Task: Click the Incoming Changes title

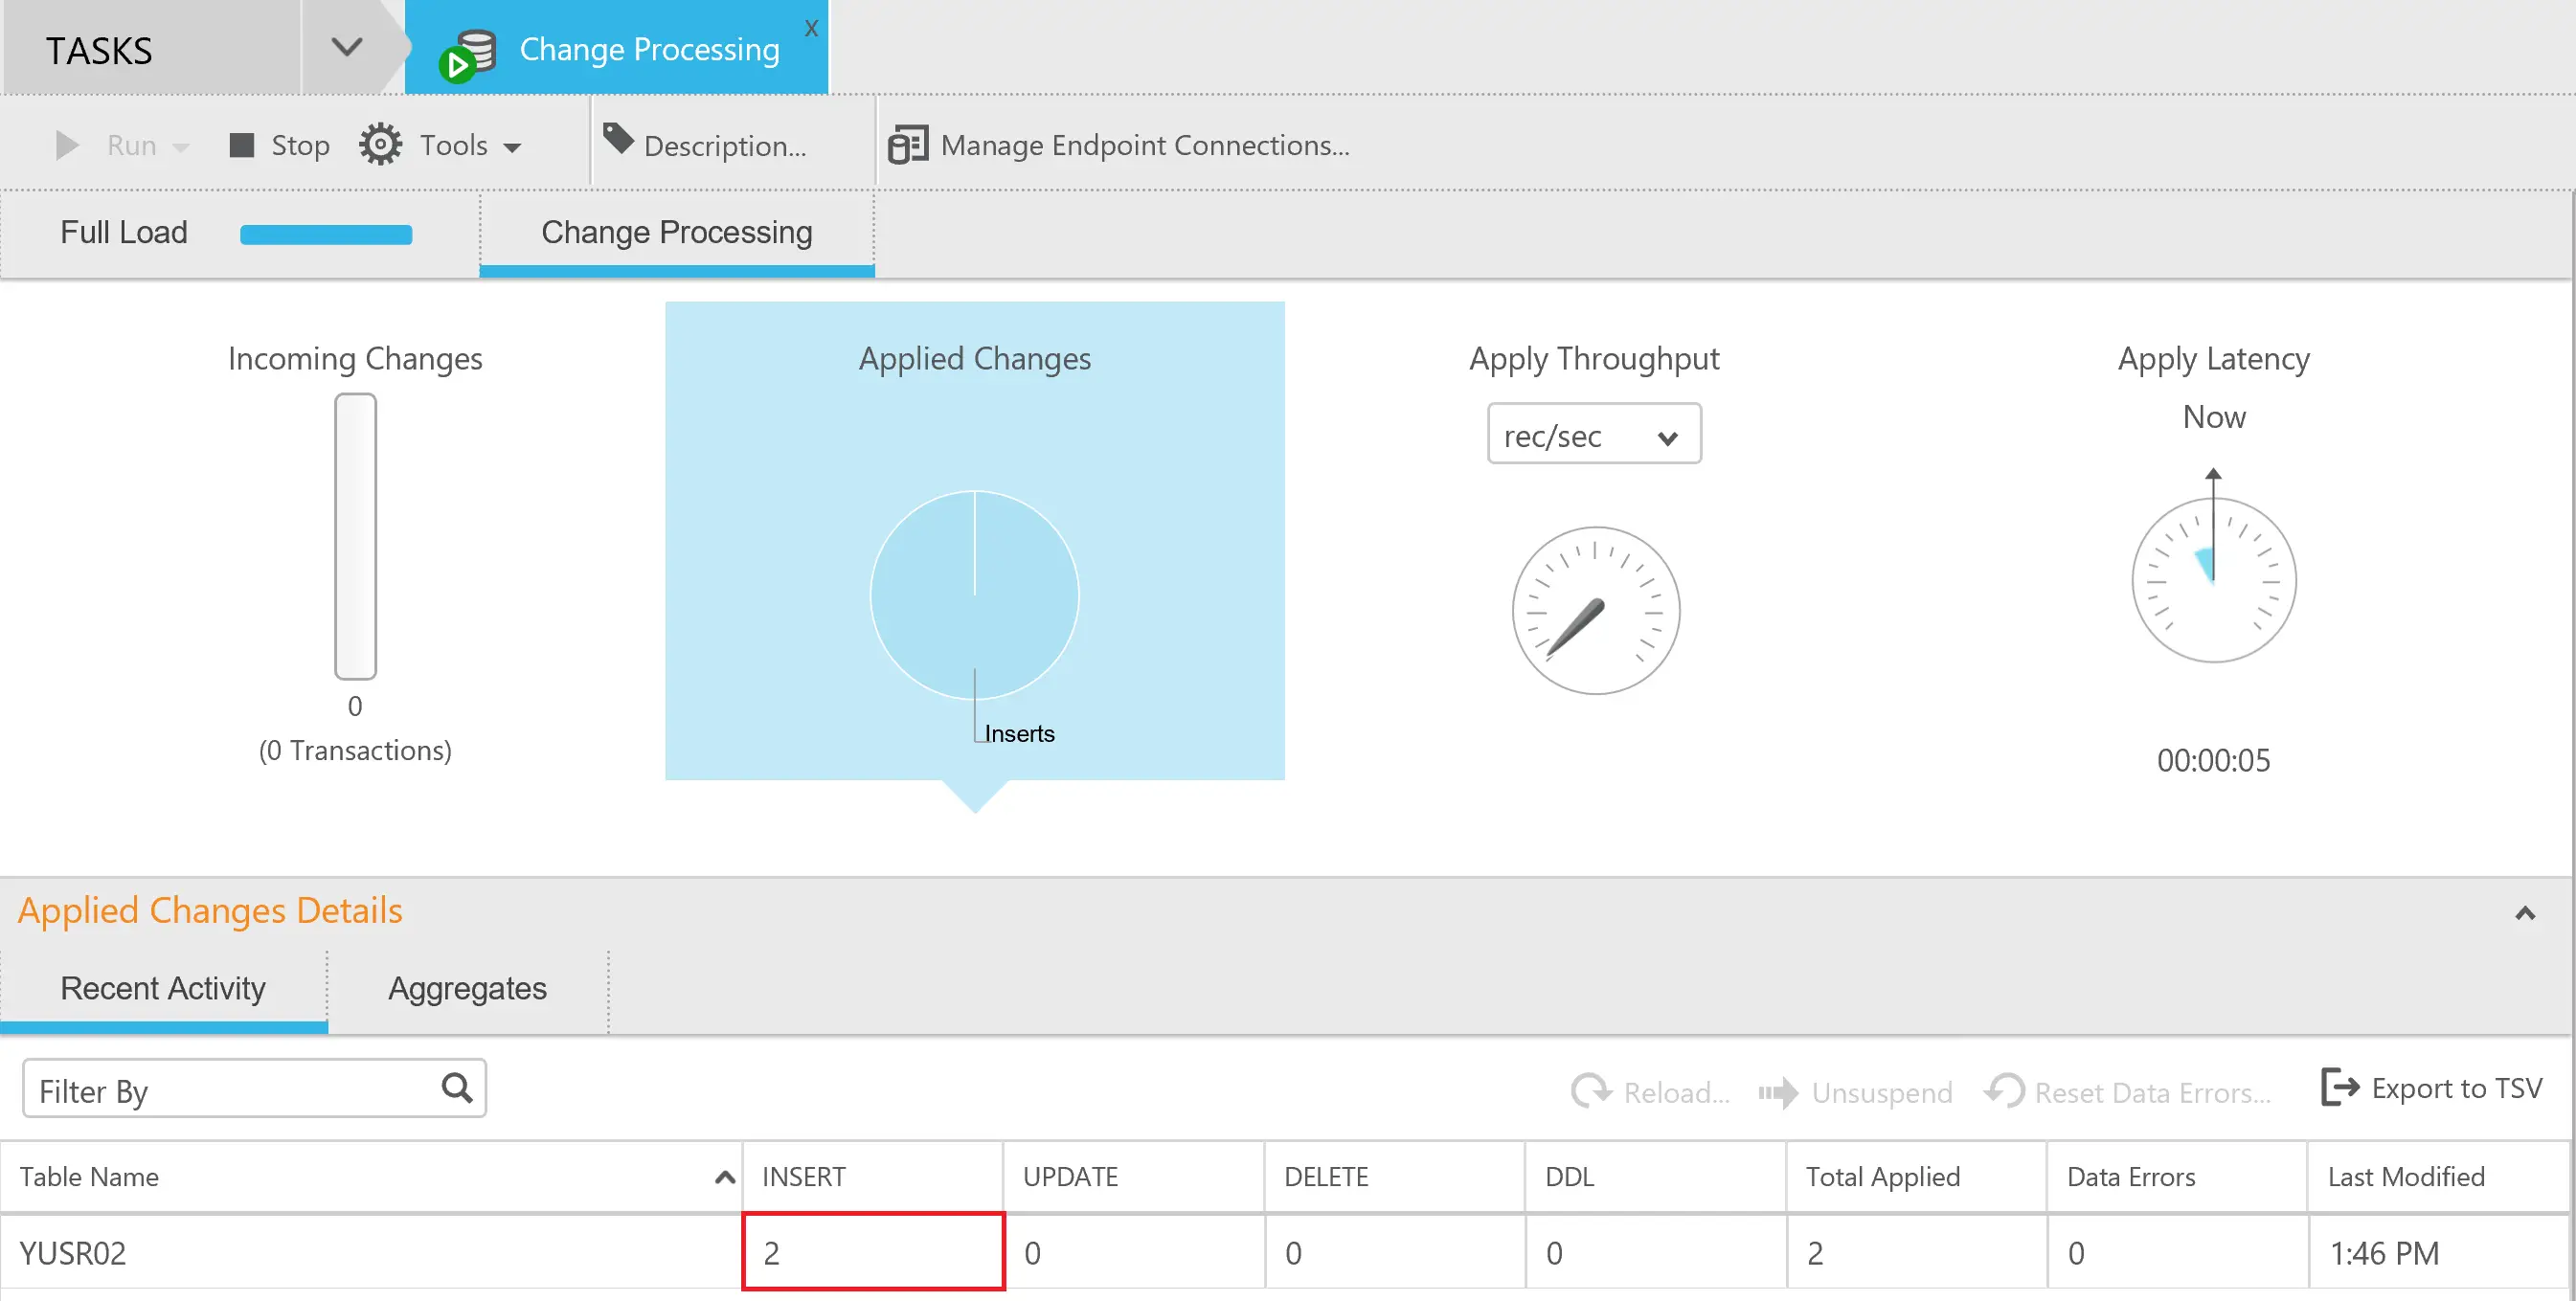Action: 355,359
